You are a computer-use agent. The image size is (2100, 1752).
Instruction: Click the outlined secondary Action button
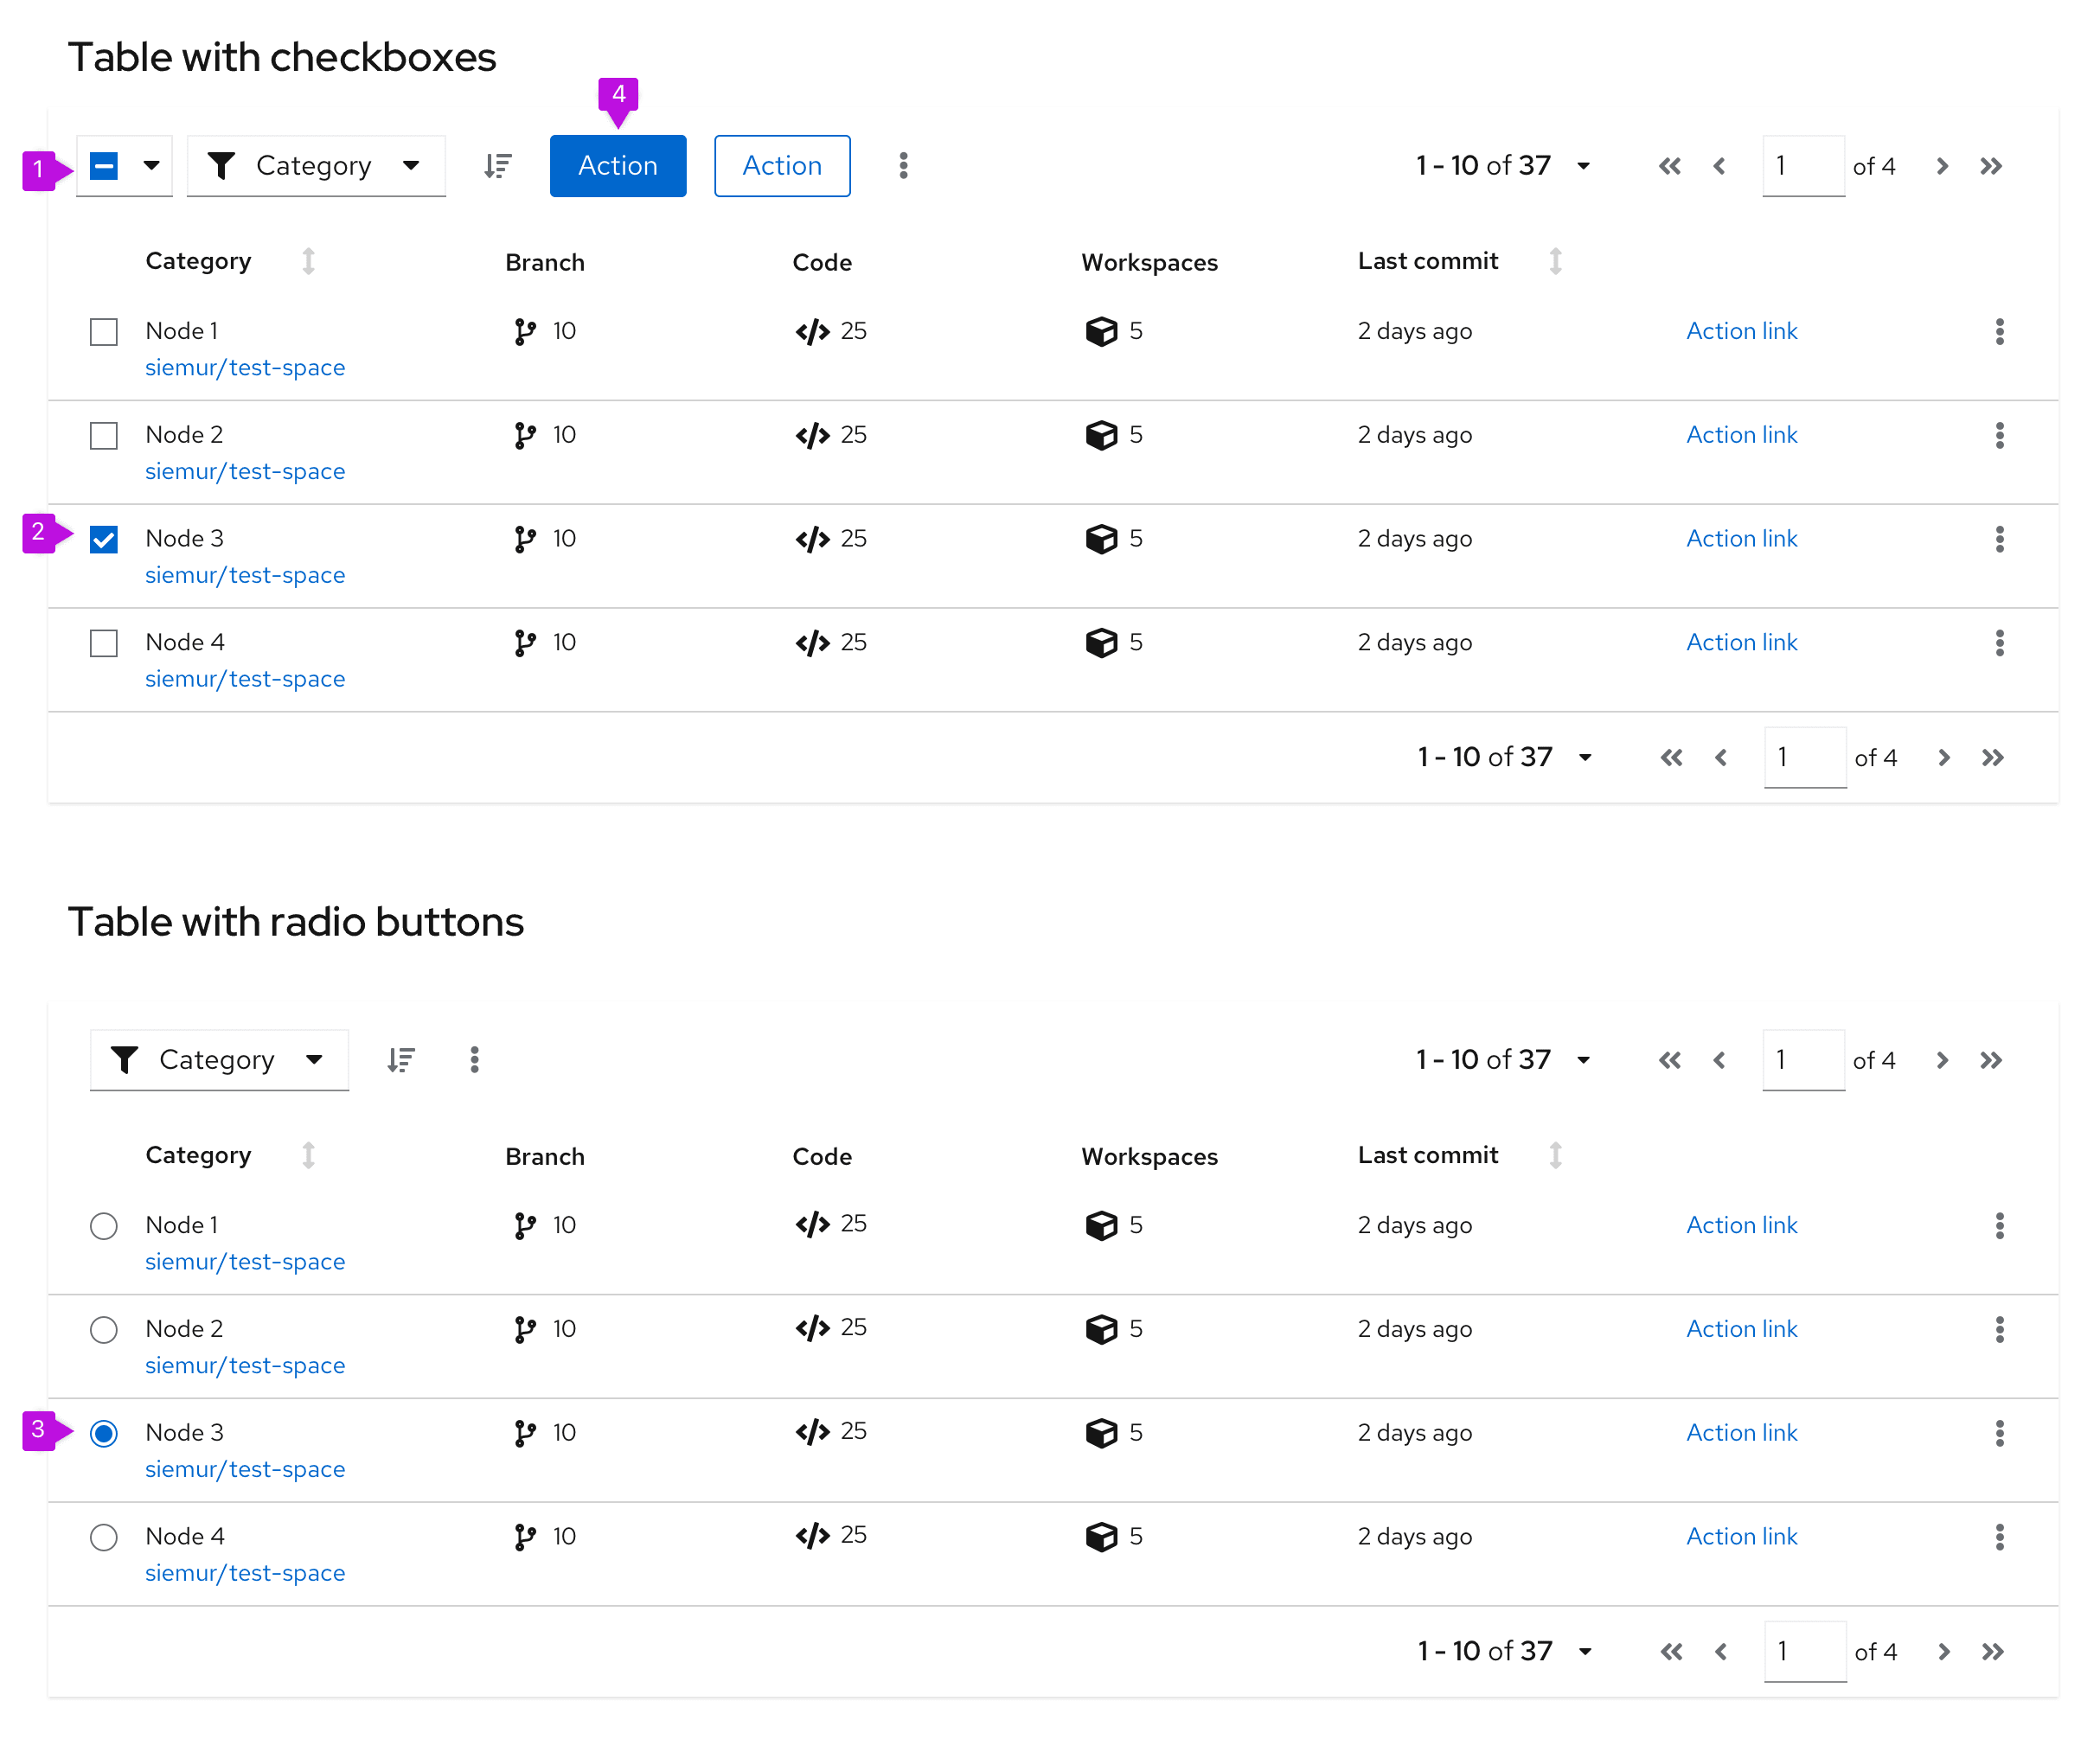click(781, 166)
